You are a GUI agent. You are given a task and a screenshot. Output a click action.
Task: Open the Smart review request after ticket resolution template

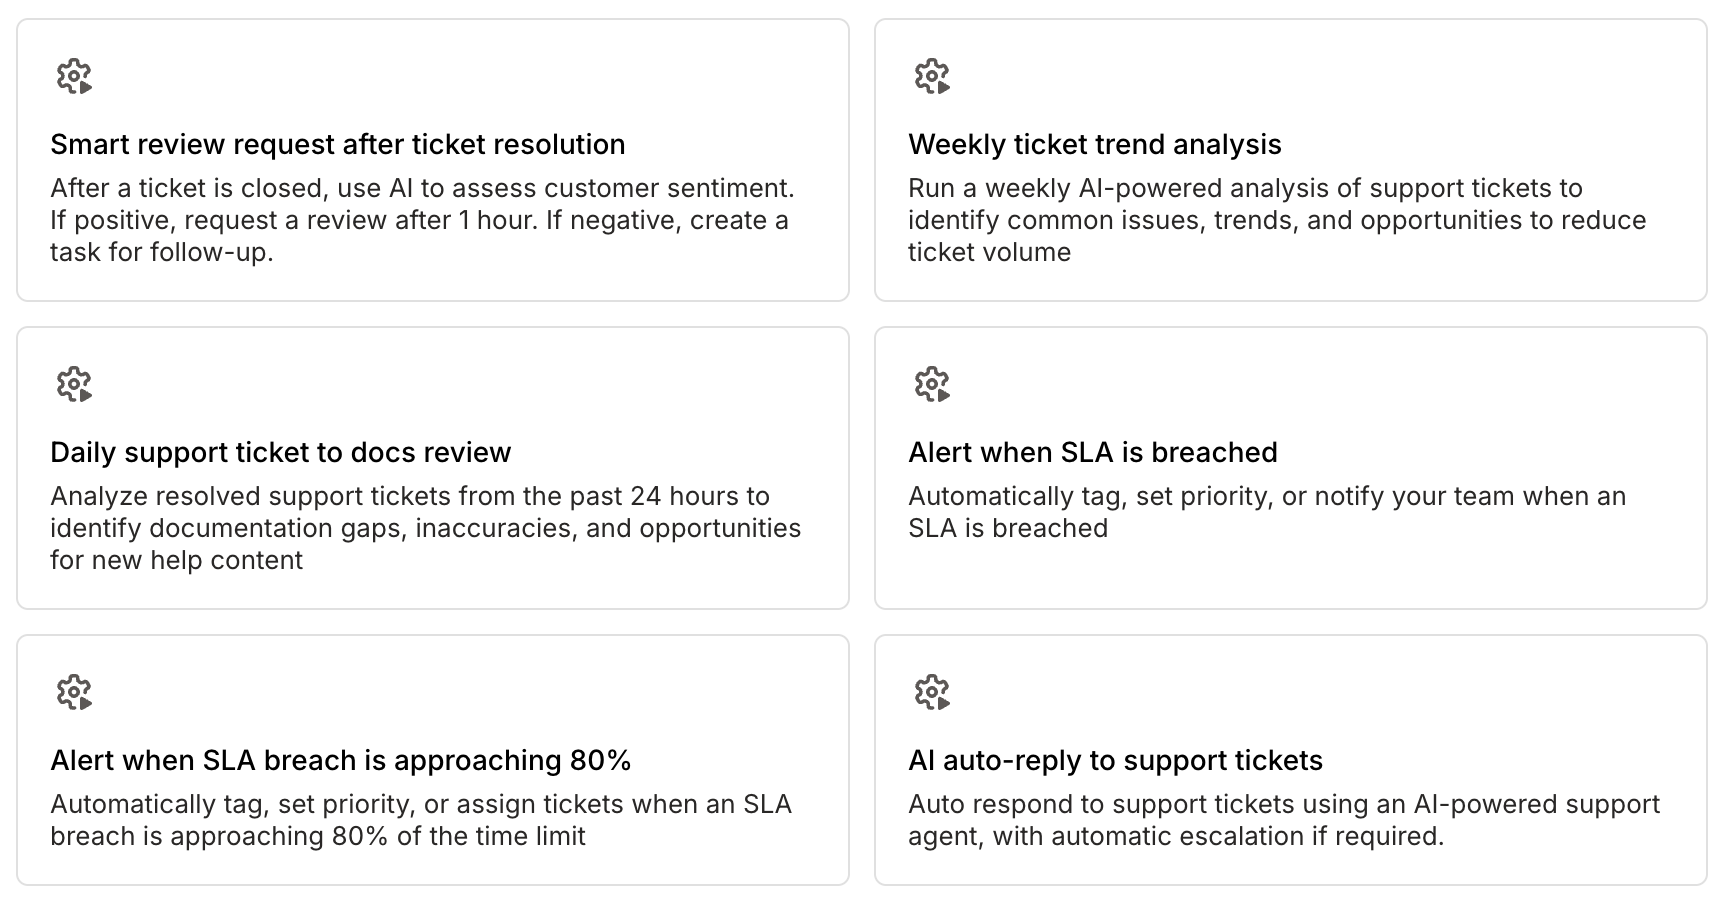(x=337, y=144)
